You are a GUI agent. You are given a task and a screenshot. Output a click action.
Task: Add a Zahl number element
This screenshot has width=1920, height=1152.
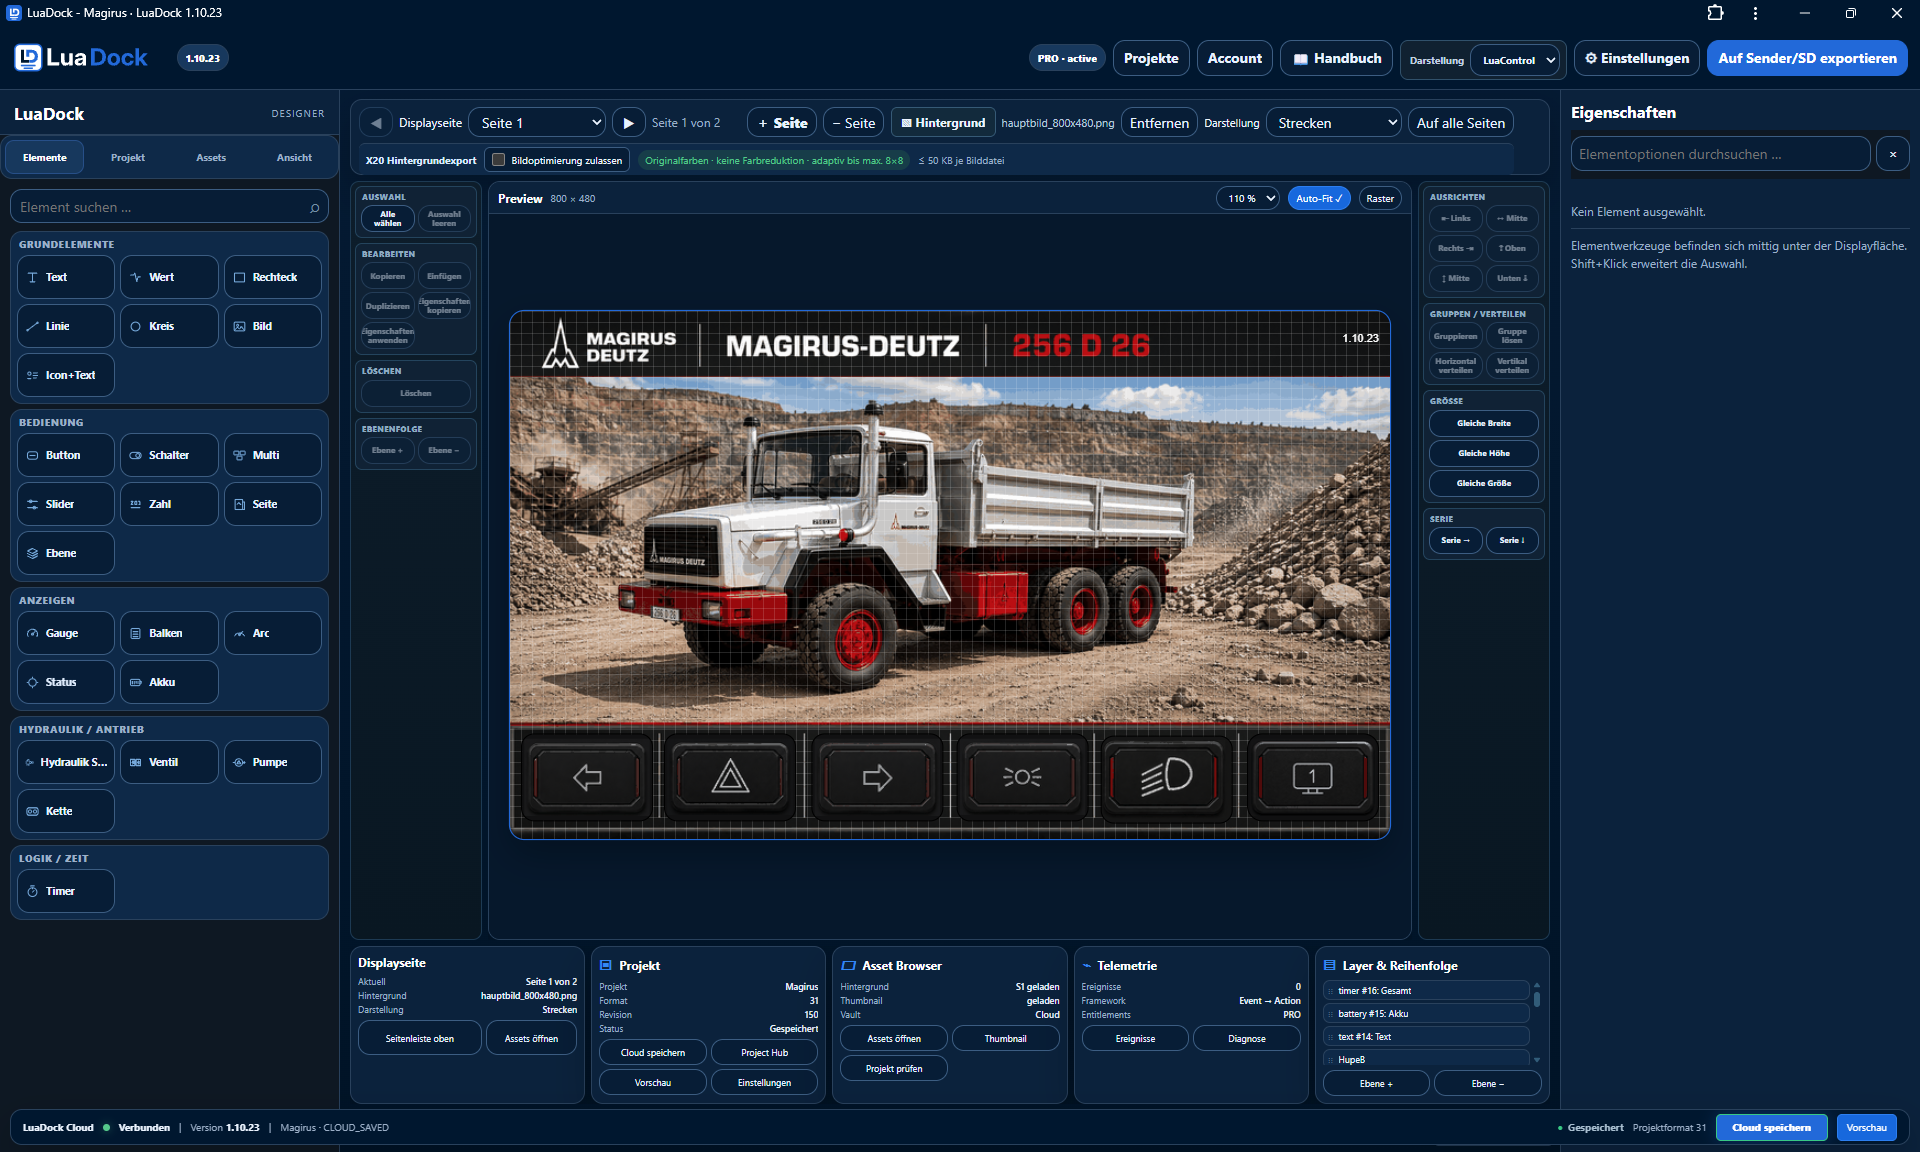coord(169,504)
